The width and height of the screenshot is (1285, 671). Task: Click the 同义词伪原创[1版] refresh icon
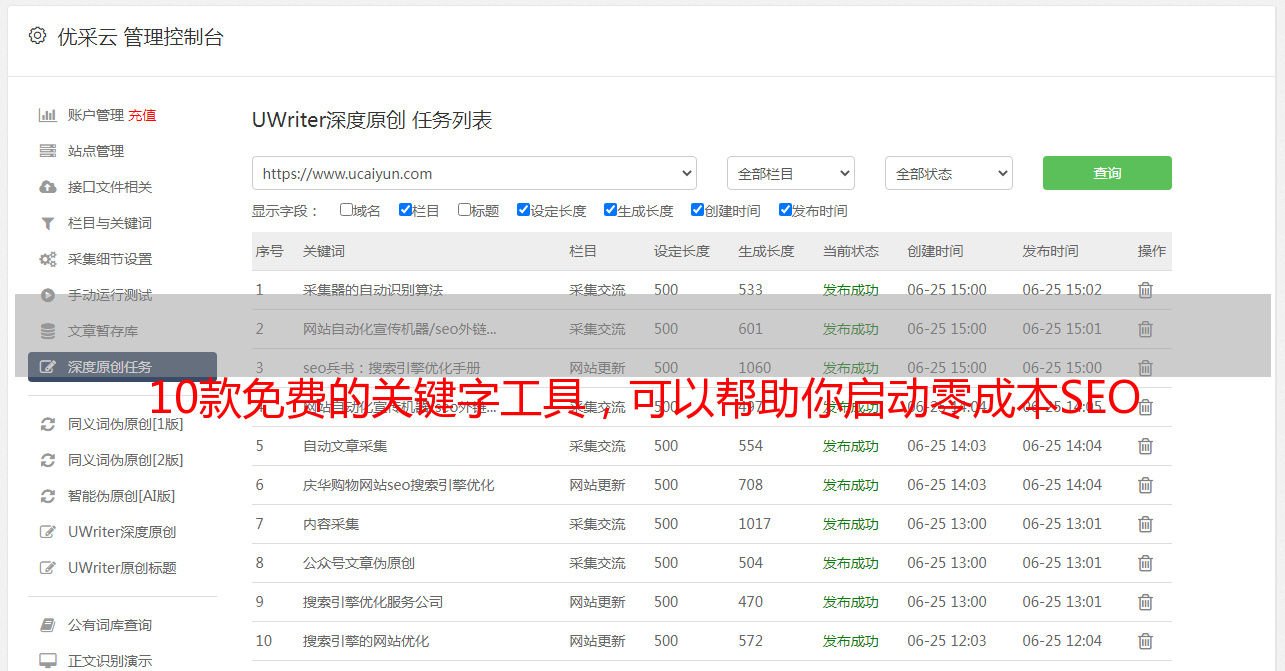tap(47, 424)
